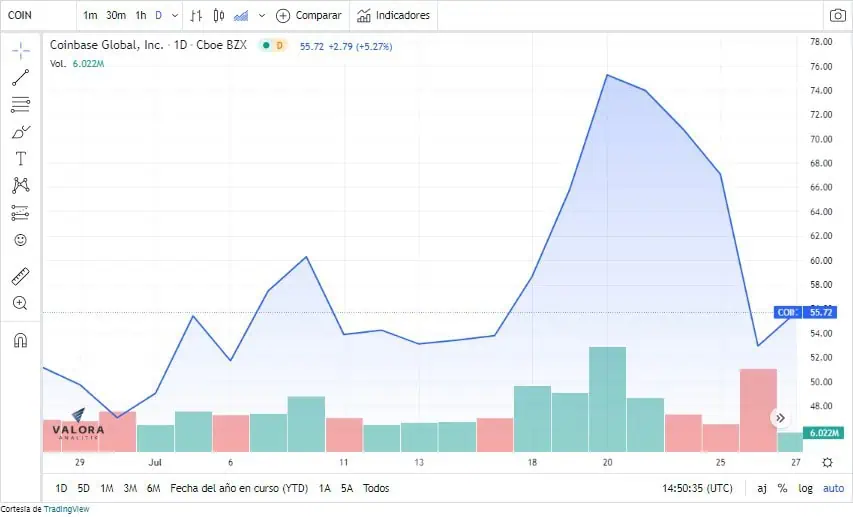Screen dimensions: 853x517
Task: Select Fecha del año en curso (YTD)
Action: (x=239, y=488)
